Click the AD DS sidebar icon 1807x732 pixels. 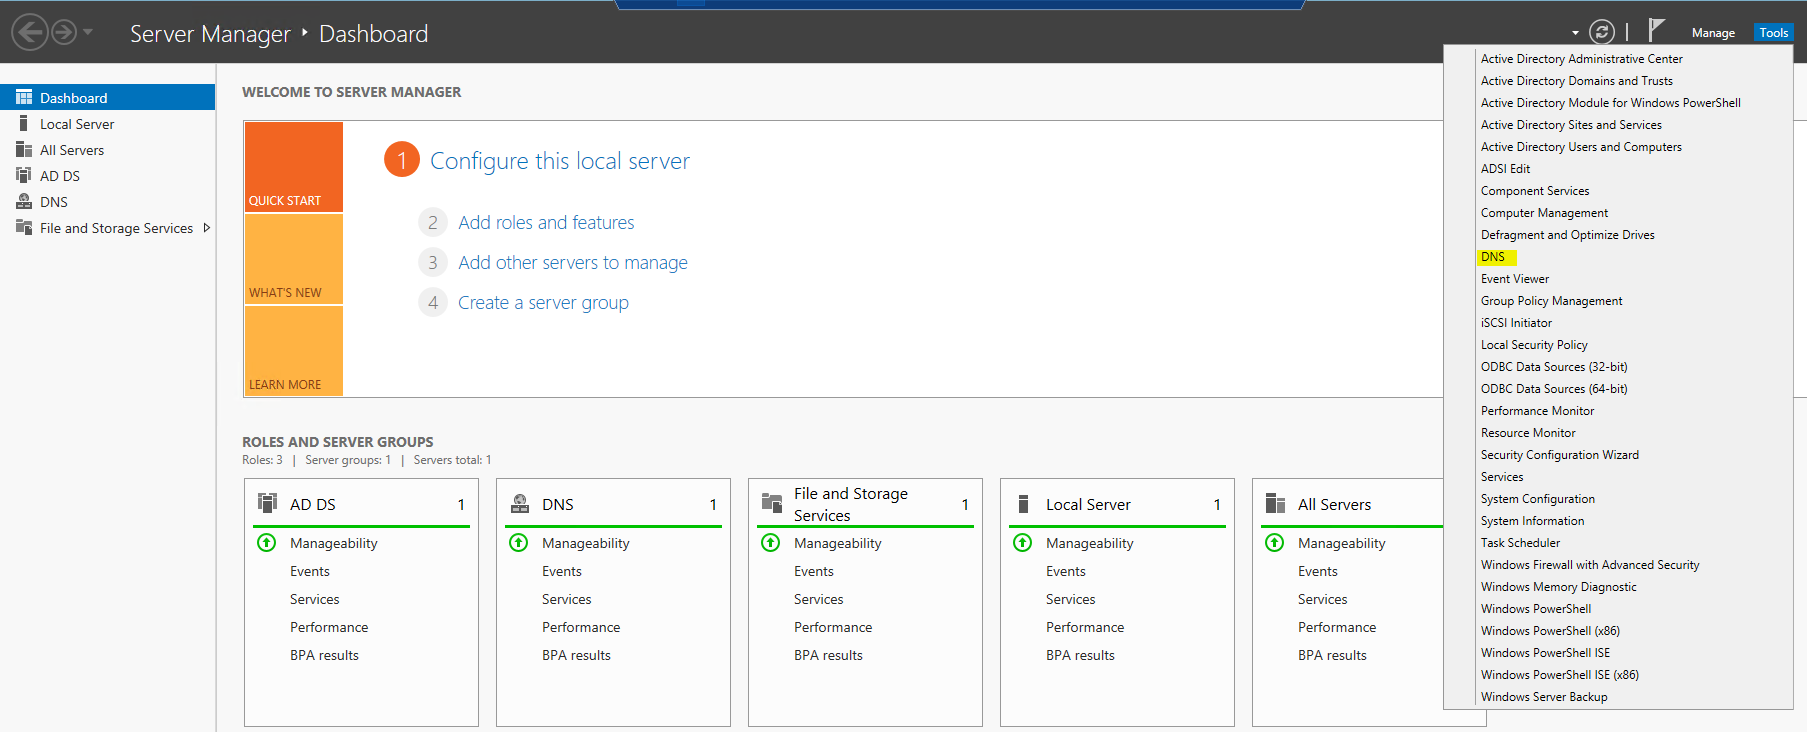pyautogui.click(x=24, y=175)
